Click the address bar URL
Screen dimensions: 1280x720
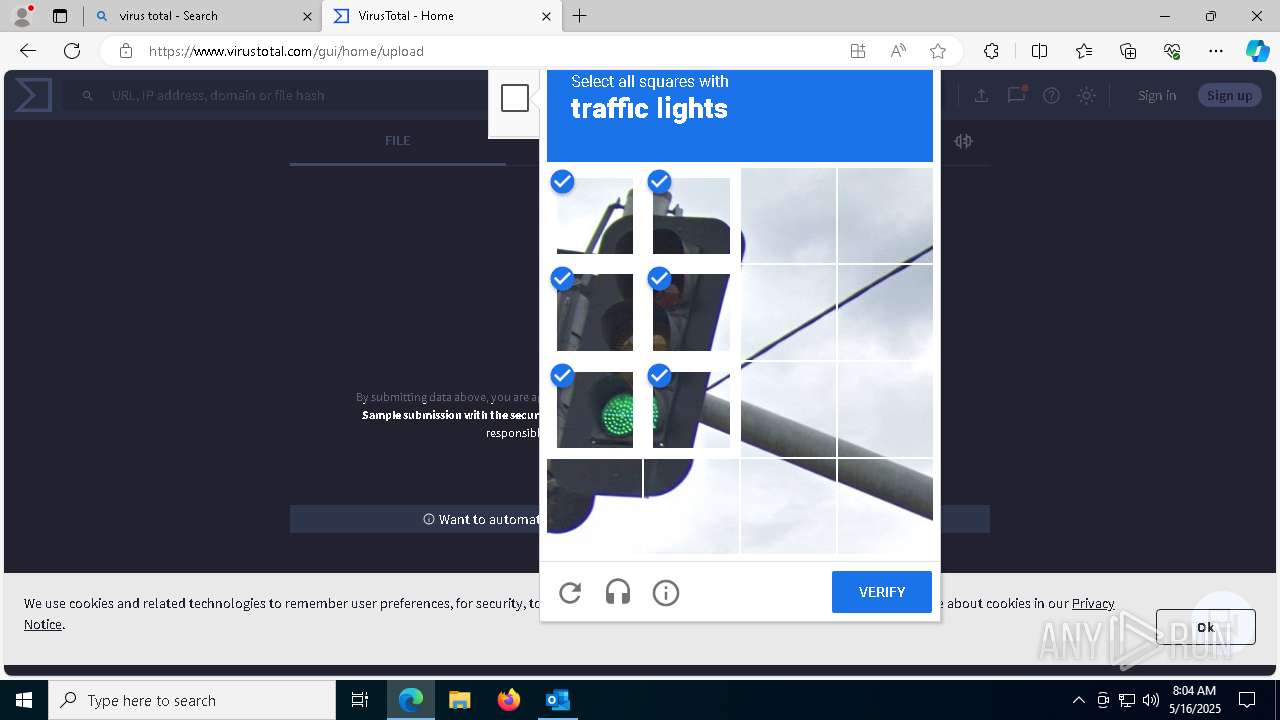[286, 51]
